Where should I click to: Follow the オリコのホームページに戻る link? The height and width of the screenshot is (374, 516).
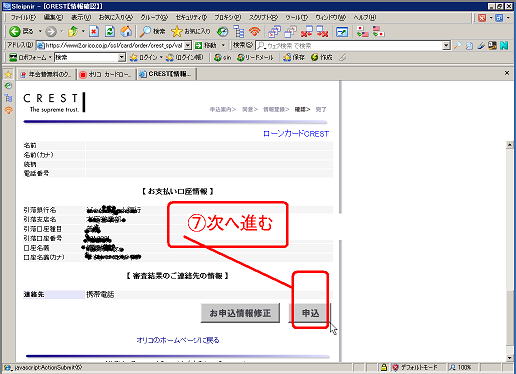pyautogui.click(x=178, y=340)
